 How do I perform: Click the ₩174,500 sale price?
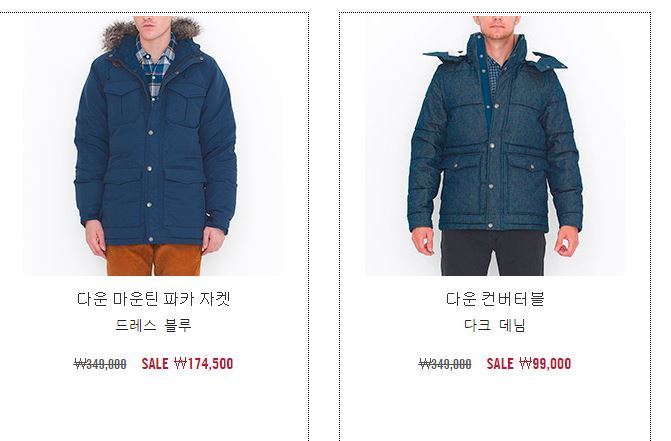[x=204, y=364]
